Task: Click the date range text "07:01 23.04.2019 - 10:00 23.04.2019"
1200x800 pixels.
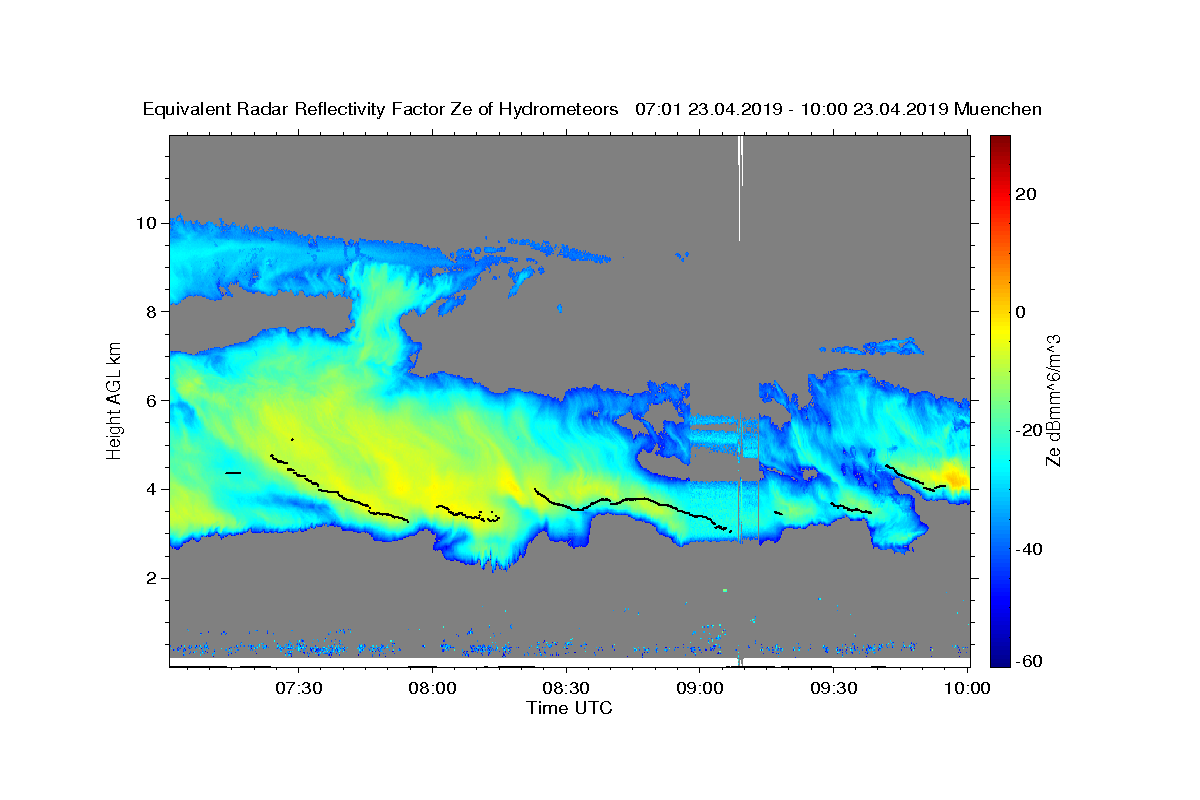Action: (x=792, y=110)
